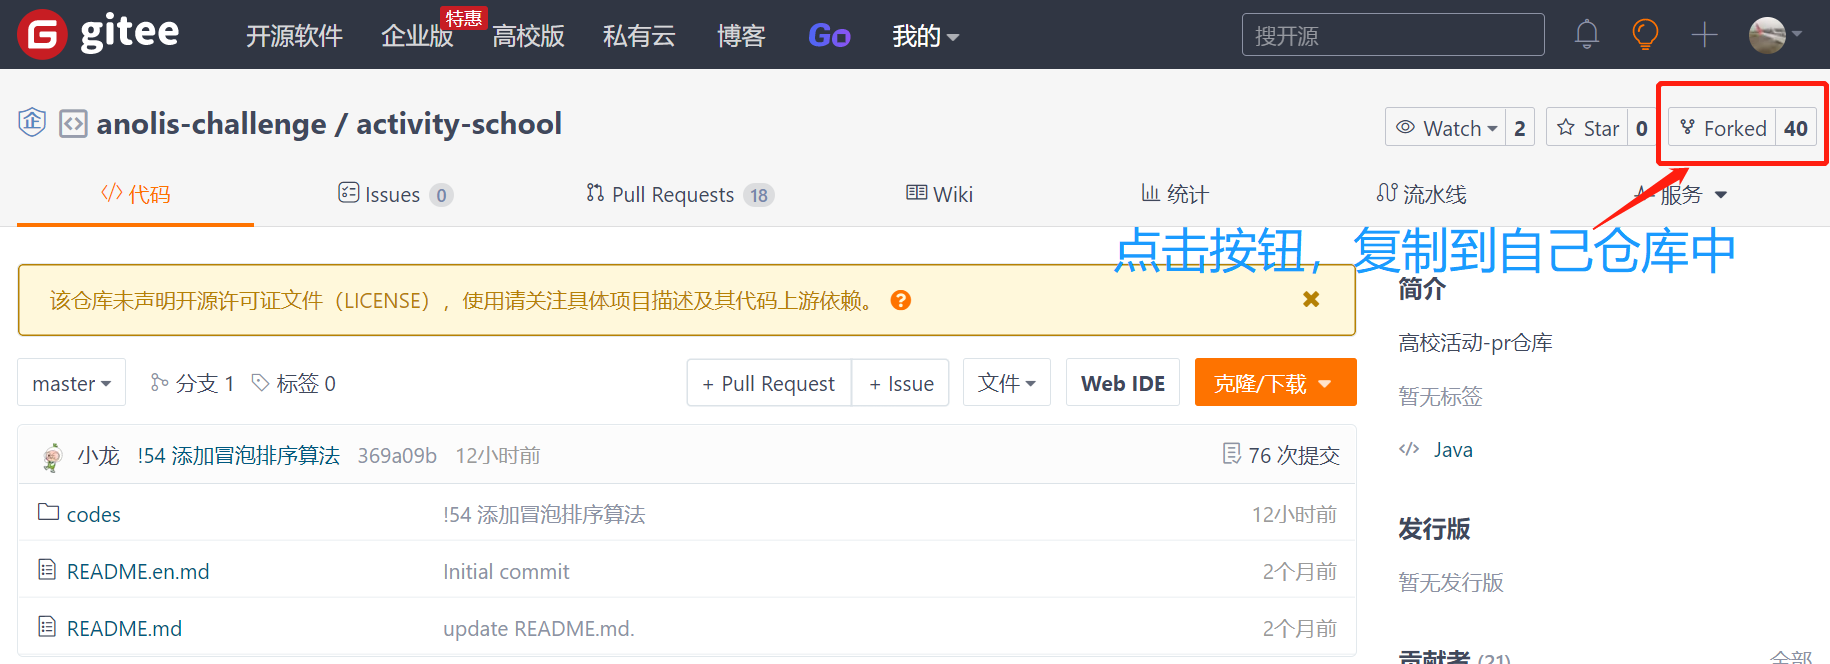
Task: Switch to the Issues tab
Action: click(395, 194)
